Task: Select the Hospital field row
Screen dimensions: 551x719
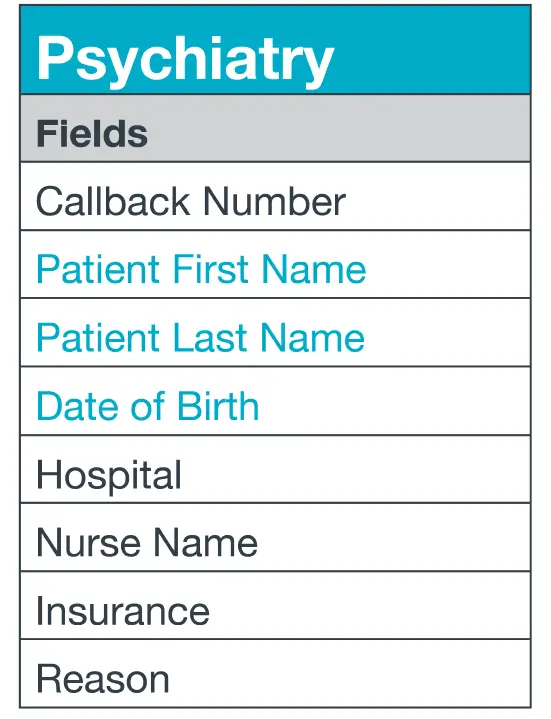Action: coord(276,470)
